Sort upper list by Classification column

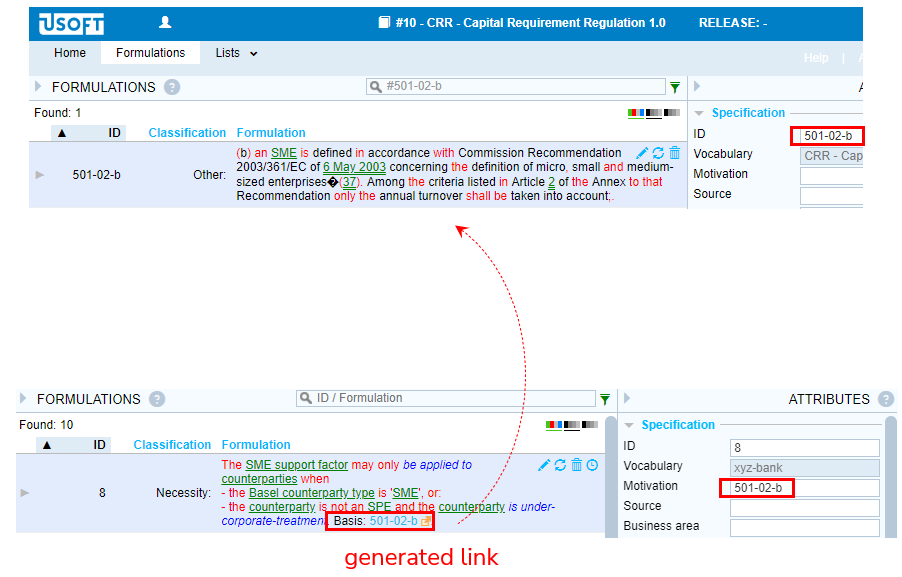click(x=187, y=133)
